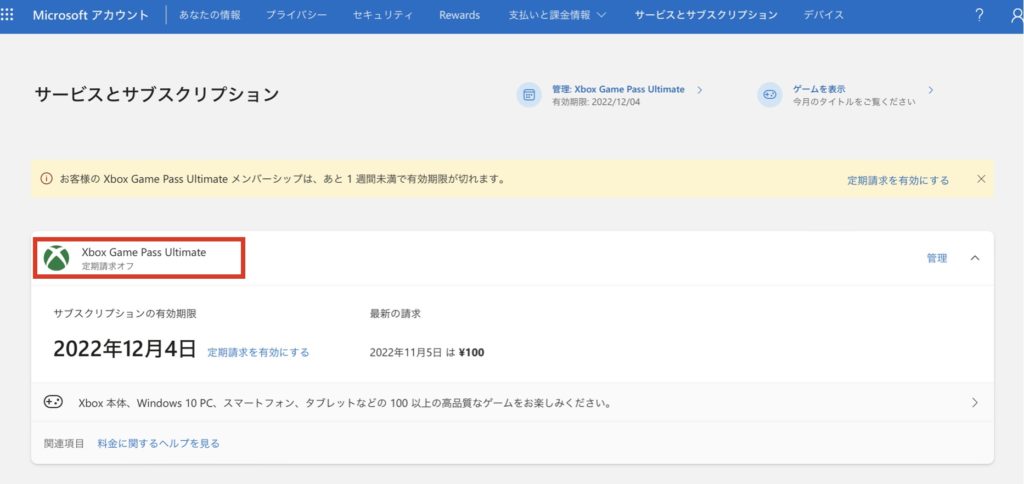
Task: Dismiss the yellow expiration warning banner
Action: 981,179
